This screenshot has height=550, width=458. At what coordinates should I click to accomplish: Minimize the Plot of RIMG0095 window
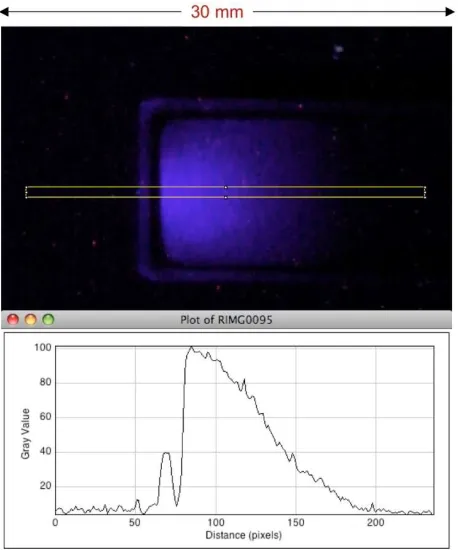tap(31, 320)
